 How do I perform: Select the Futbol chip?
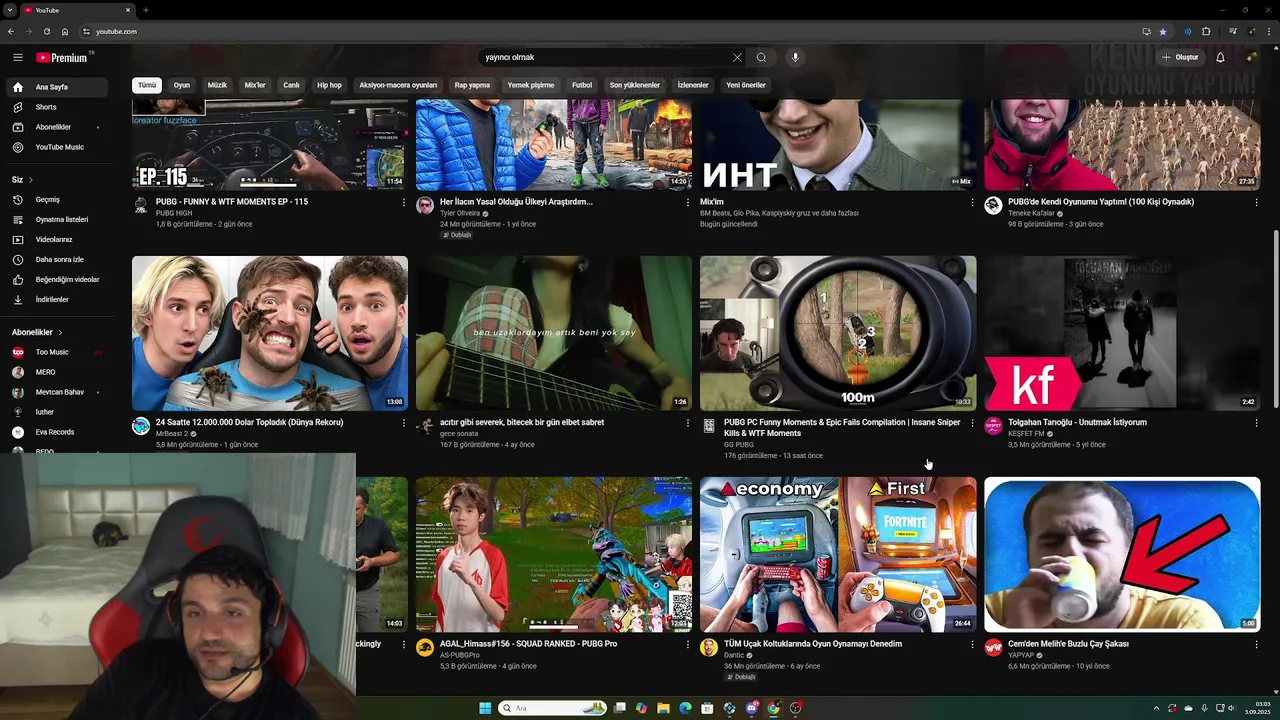(582, 85)
